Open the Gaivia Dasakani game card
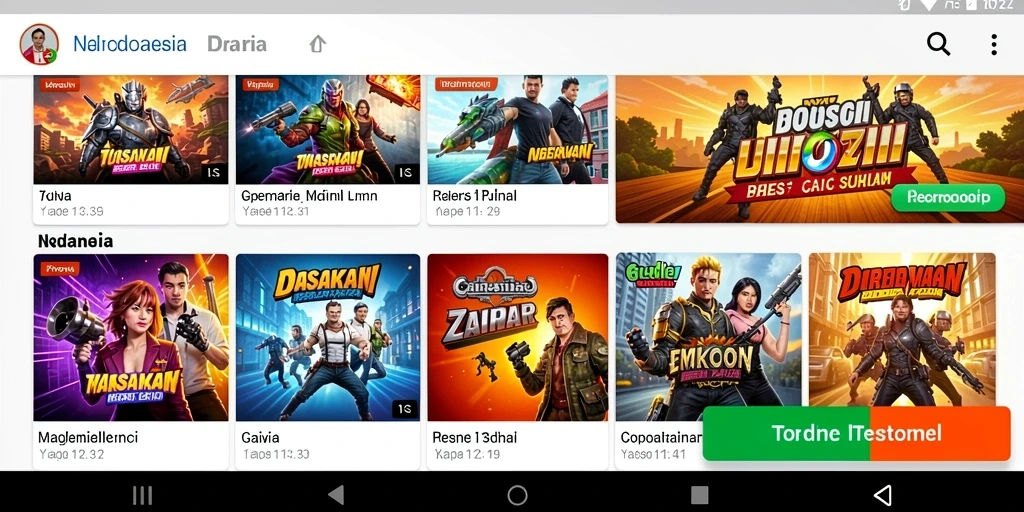The height and width of the screenshot is (512, 1024). [x=327, y=362]
